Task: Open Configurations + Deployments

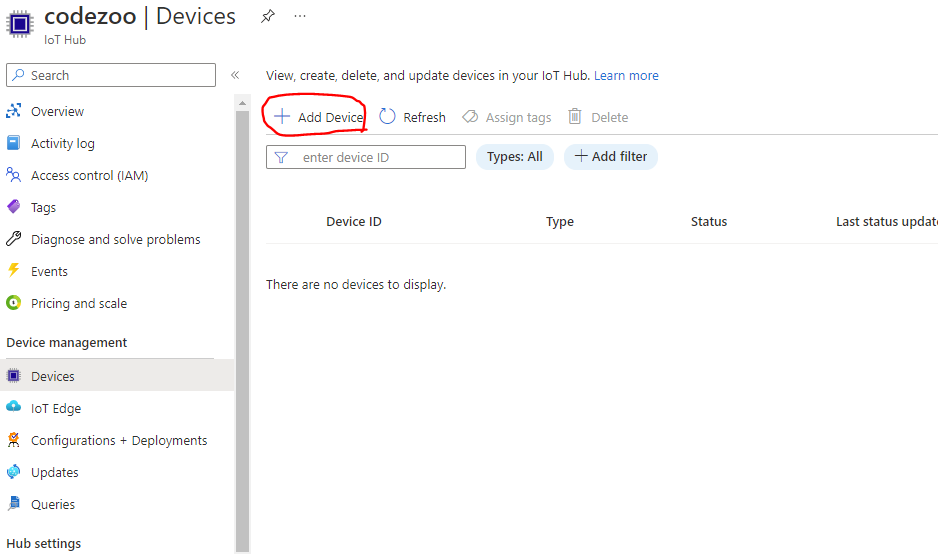Action: (x=119, y=440)
